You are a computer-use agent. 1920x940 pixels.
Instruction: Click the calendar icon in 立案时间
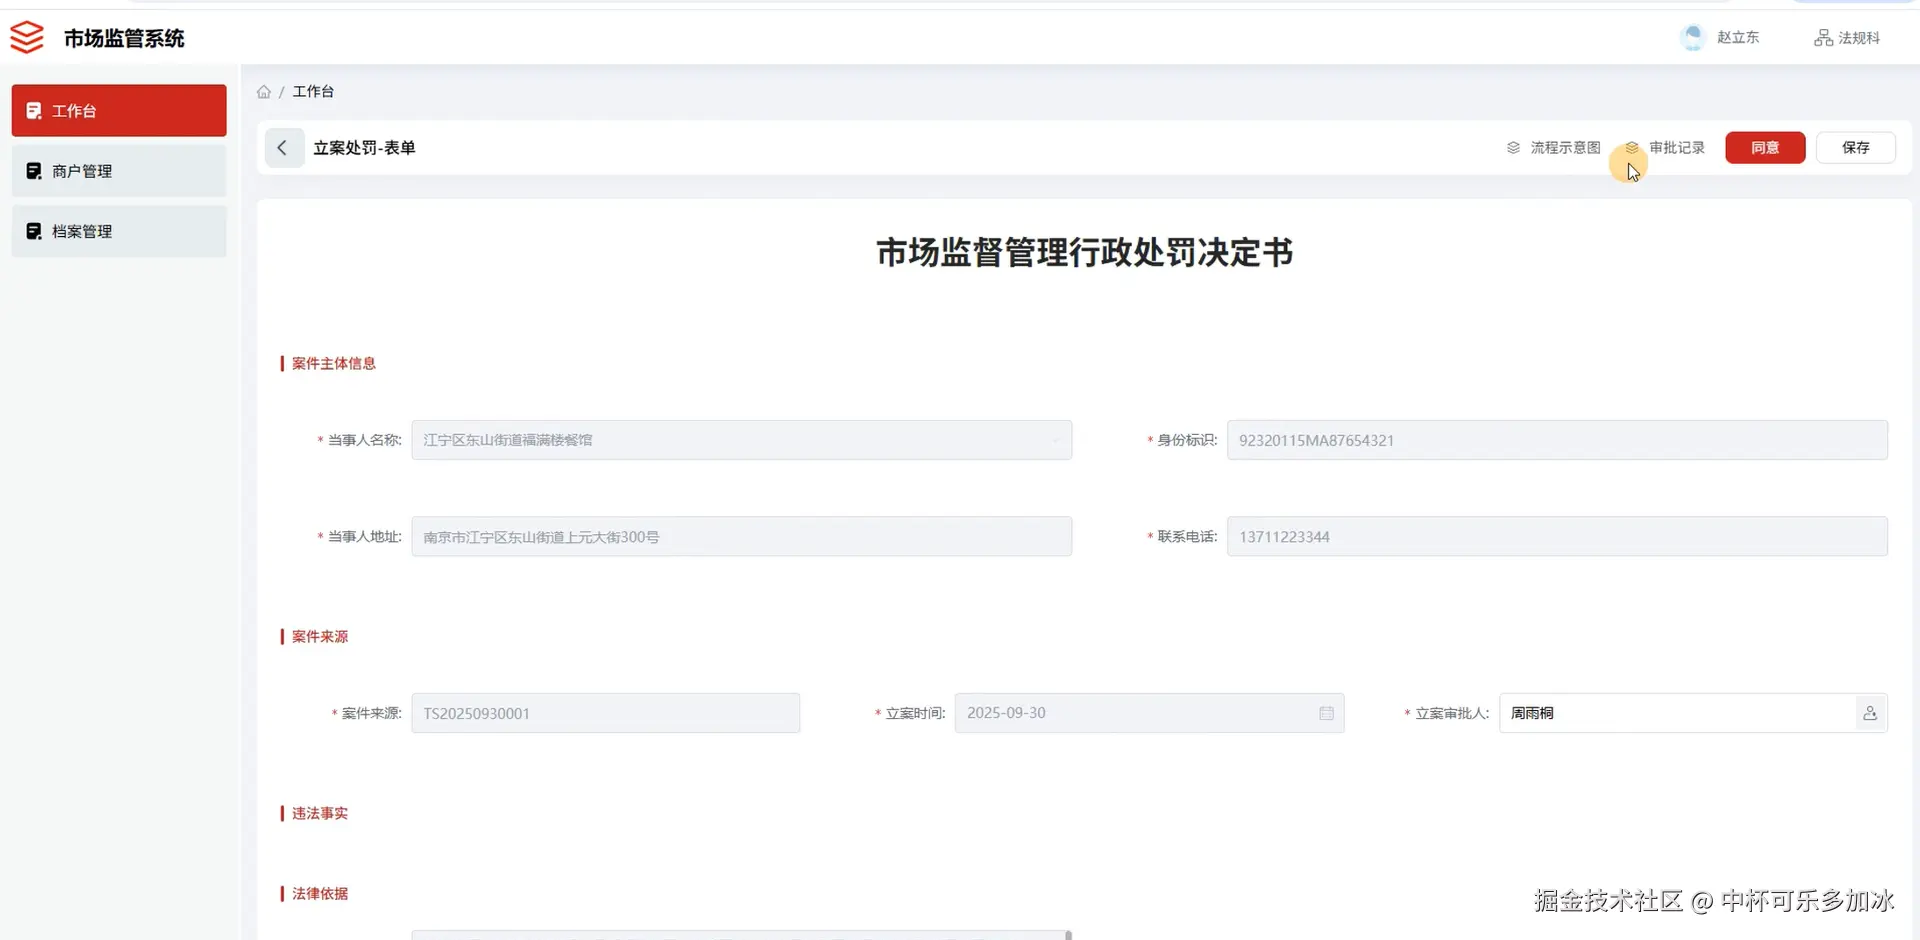point(1326,714)
